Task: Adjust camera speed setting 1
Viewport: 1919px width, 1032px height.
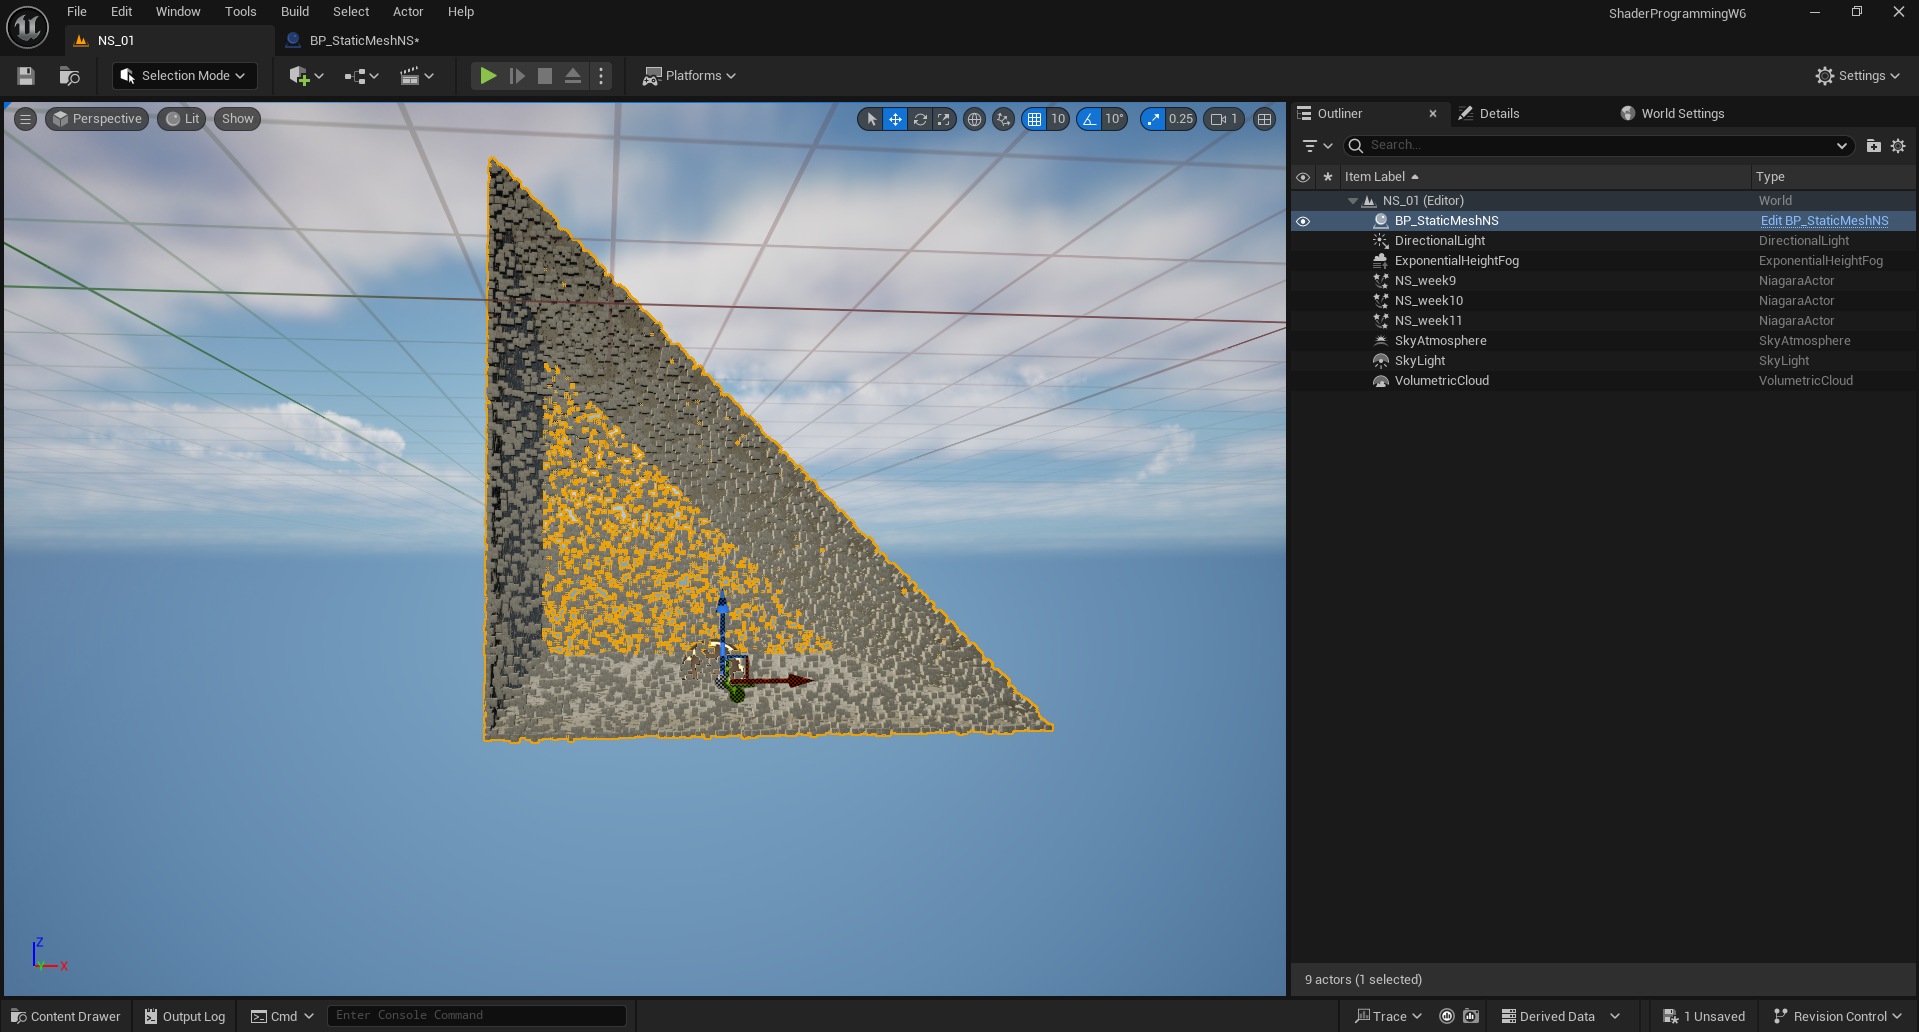Action: [x=1224, y=119]
